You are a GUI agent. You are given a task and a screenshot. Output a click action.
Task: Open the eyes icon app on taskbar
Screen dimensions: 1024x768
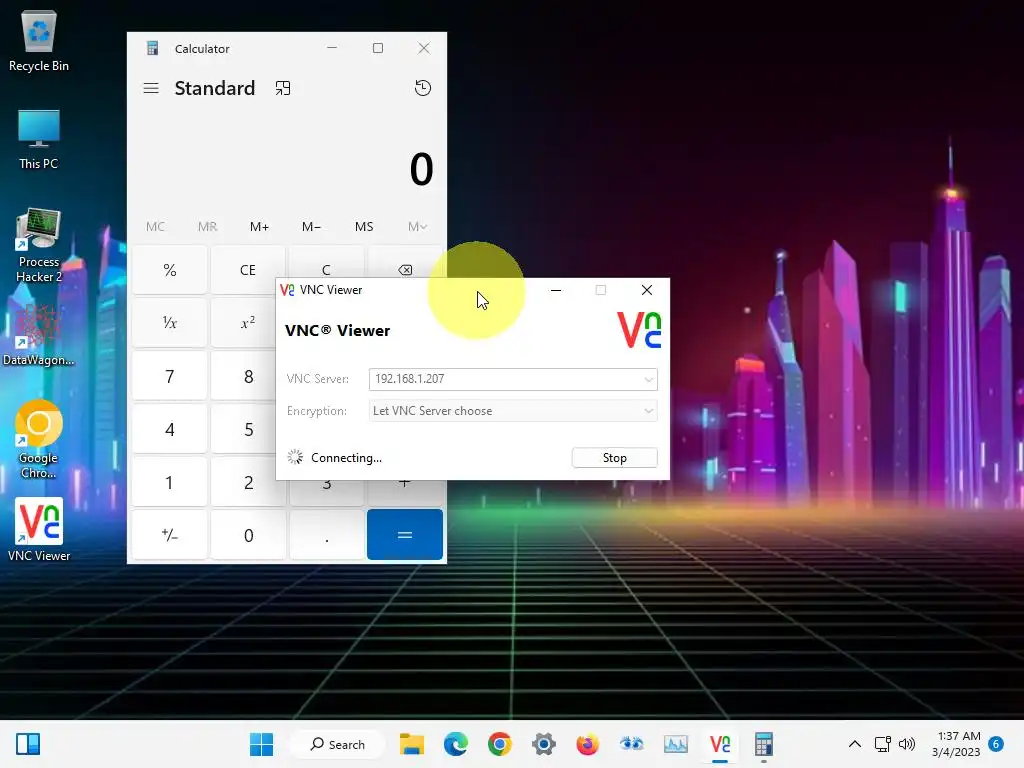coord(632,744)
